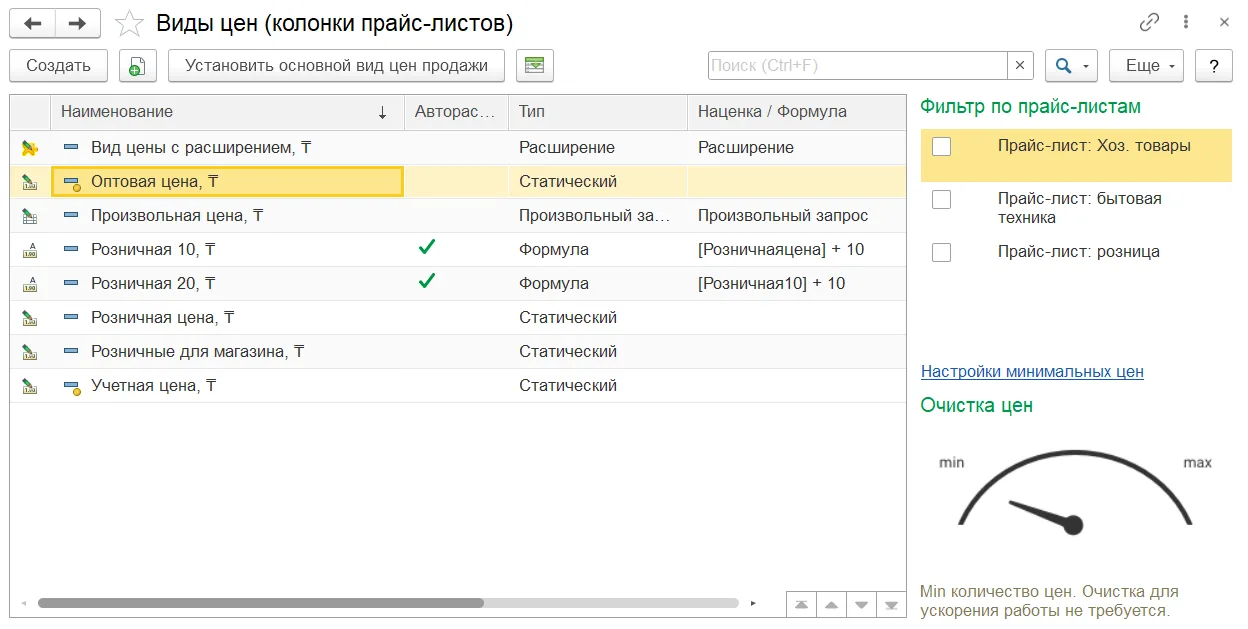Select the Розничные для магазина row
Screen dimensions: 1248x629
point(458,352)
